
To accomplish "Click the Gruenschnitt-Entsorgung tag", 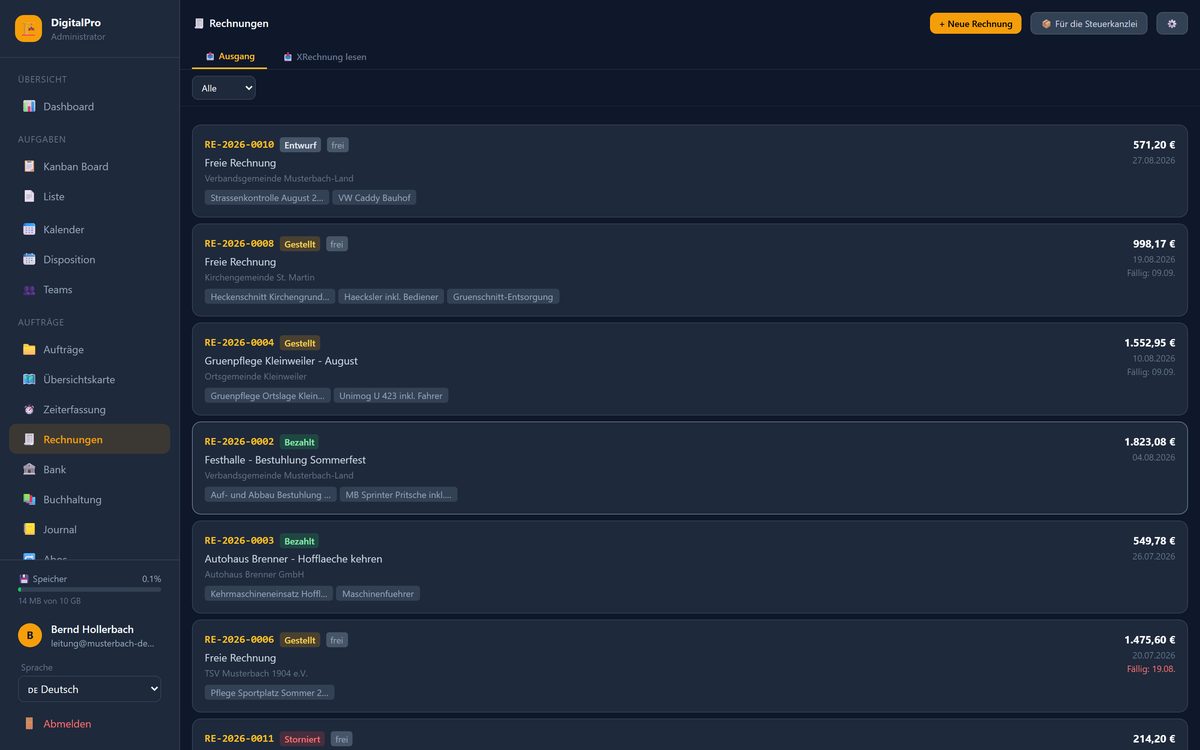I will [503, 297].
